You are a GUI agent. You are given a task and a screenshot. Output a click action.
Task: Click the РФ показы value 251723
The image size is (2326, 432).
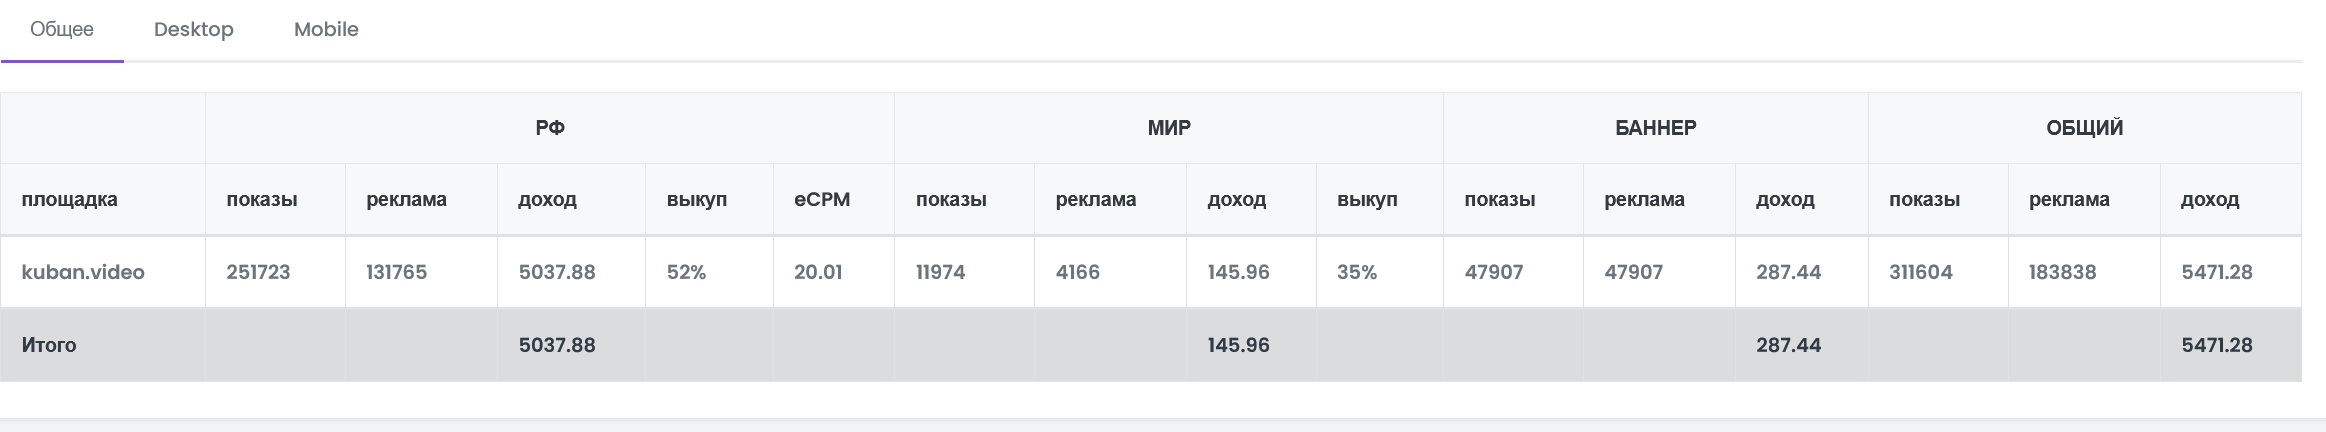(x=258, y=272)
